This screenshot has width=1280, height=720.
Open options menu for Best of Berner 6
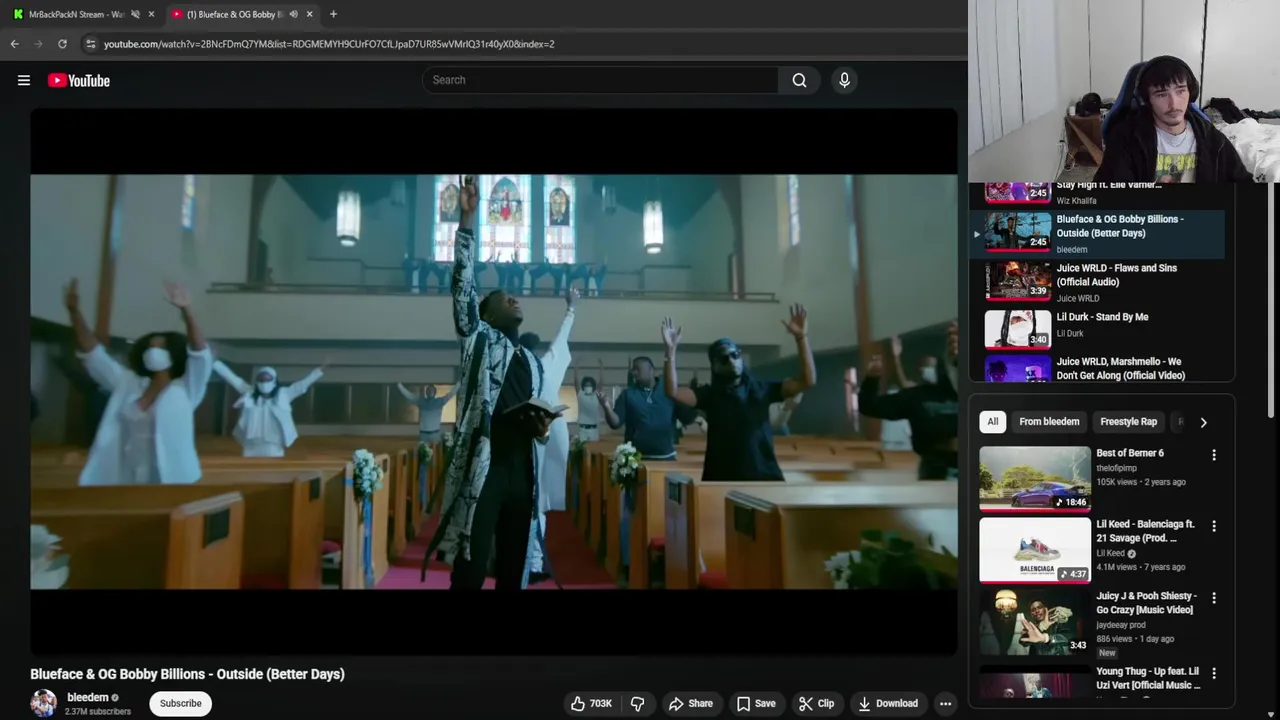click(1214, 455)
